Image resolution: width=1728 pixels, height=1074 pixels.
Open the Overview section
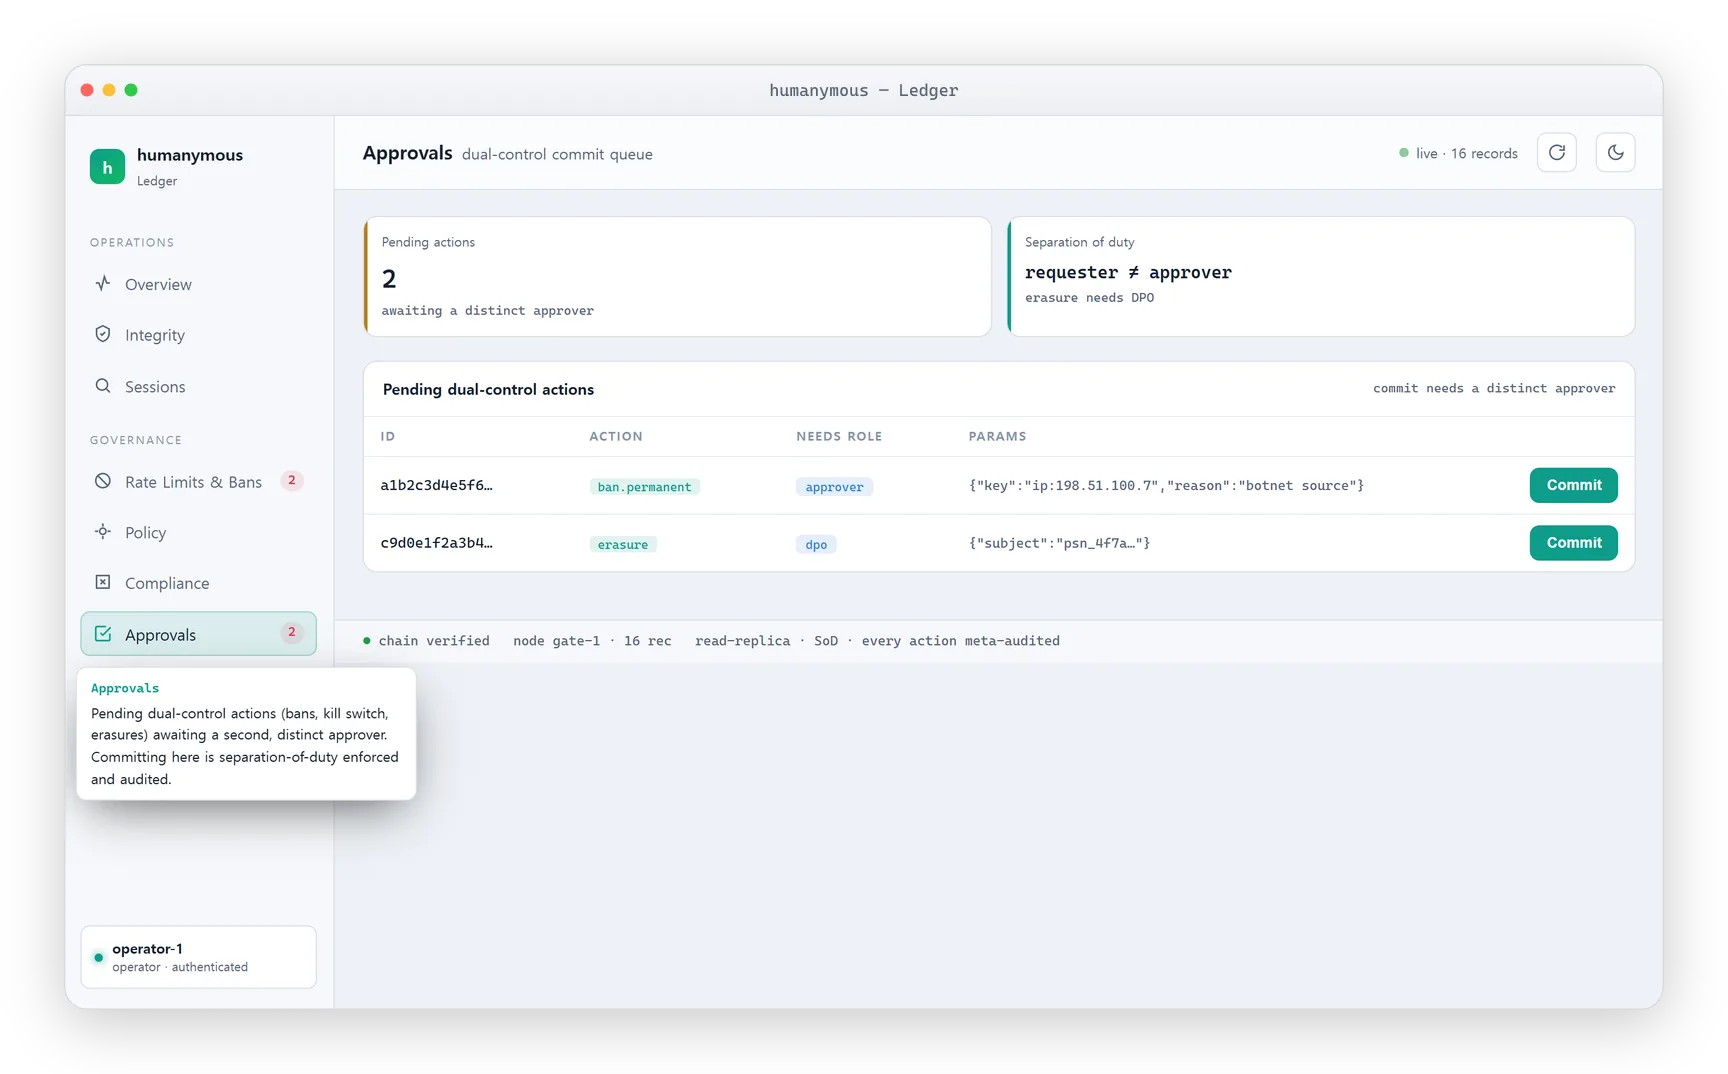[x=199, y=284]
